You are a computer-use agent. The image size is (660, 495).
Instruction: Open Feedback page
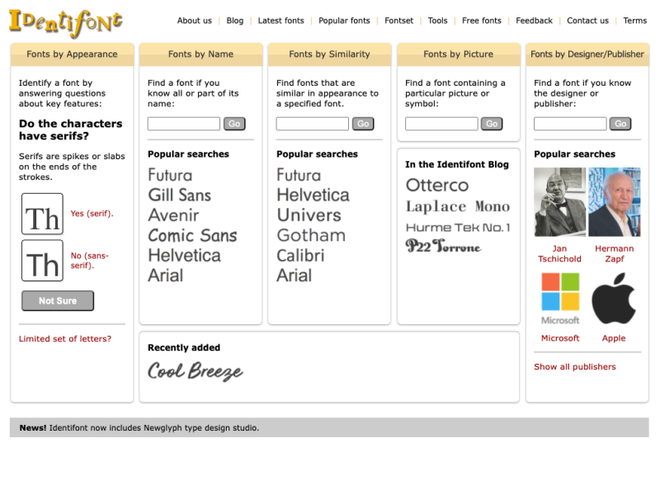(x=534, y=21)
